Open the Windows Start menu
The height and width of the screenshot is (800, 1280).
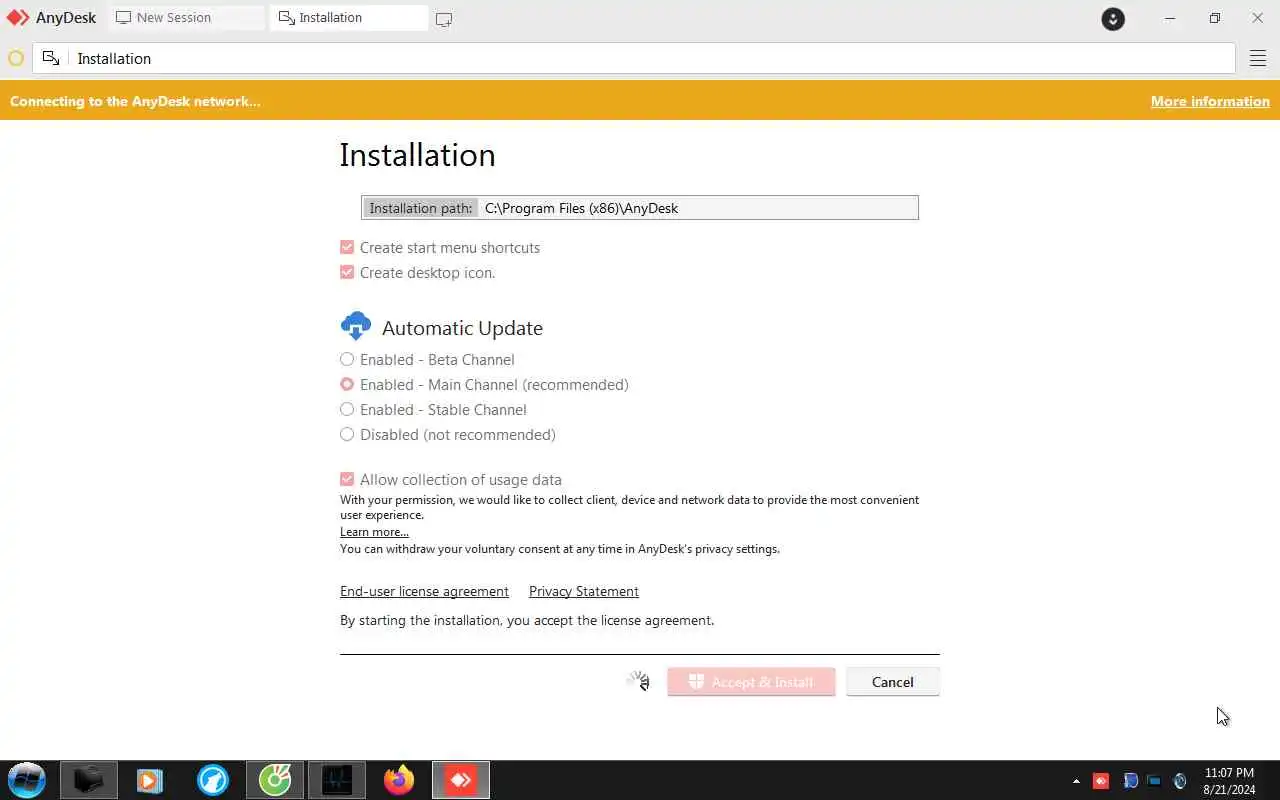pyautogui.click(x=27, y=780)
